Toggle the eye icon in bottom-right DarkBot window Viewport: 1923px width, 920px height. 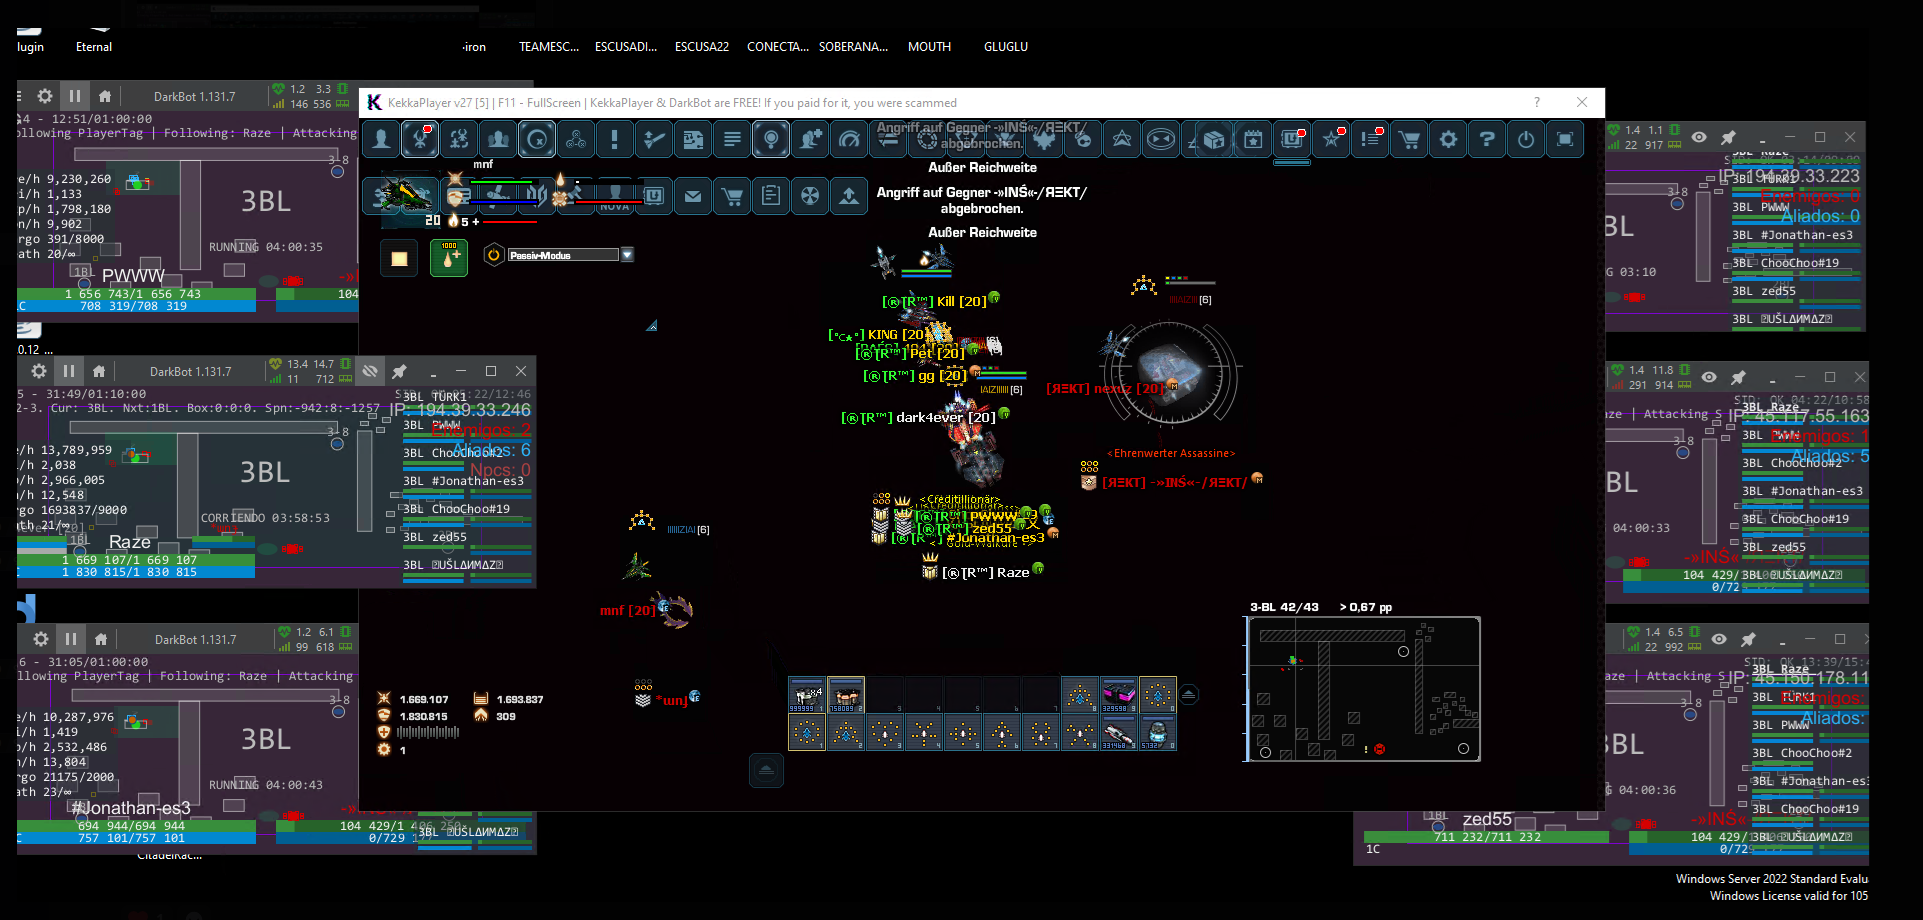click(1719, 639)
